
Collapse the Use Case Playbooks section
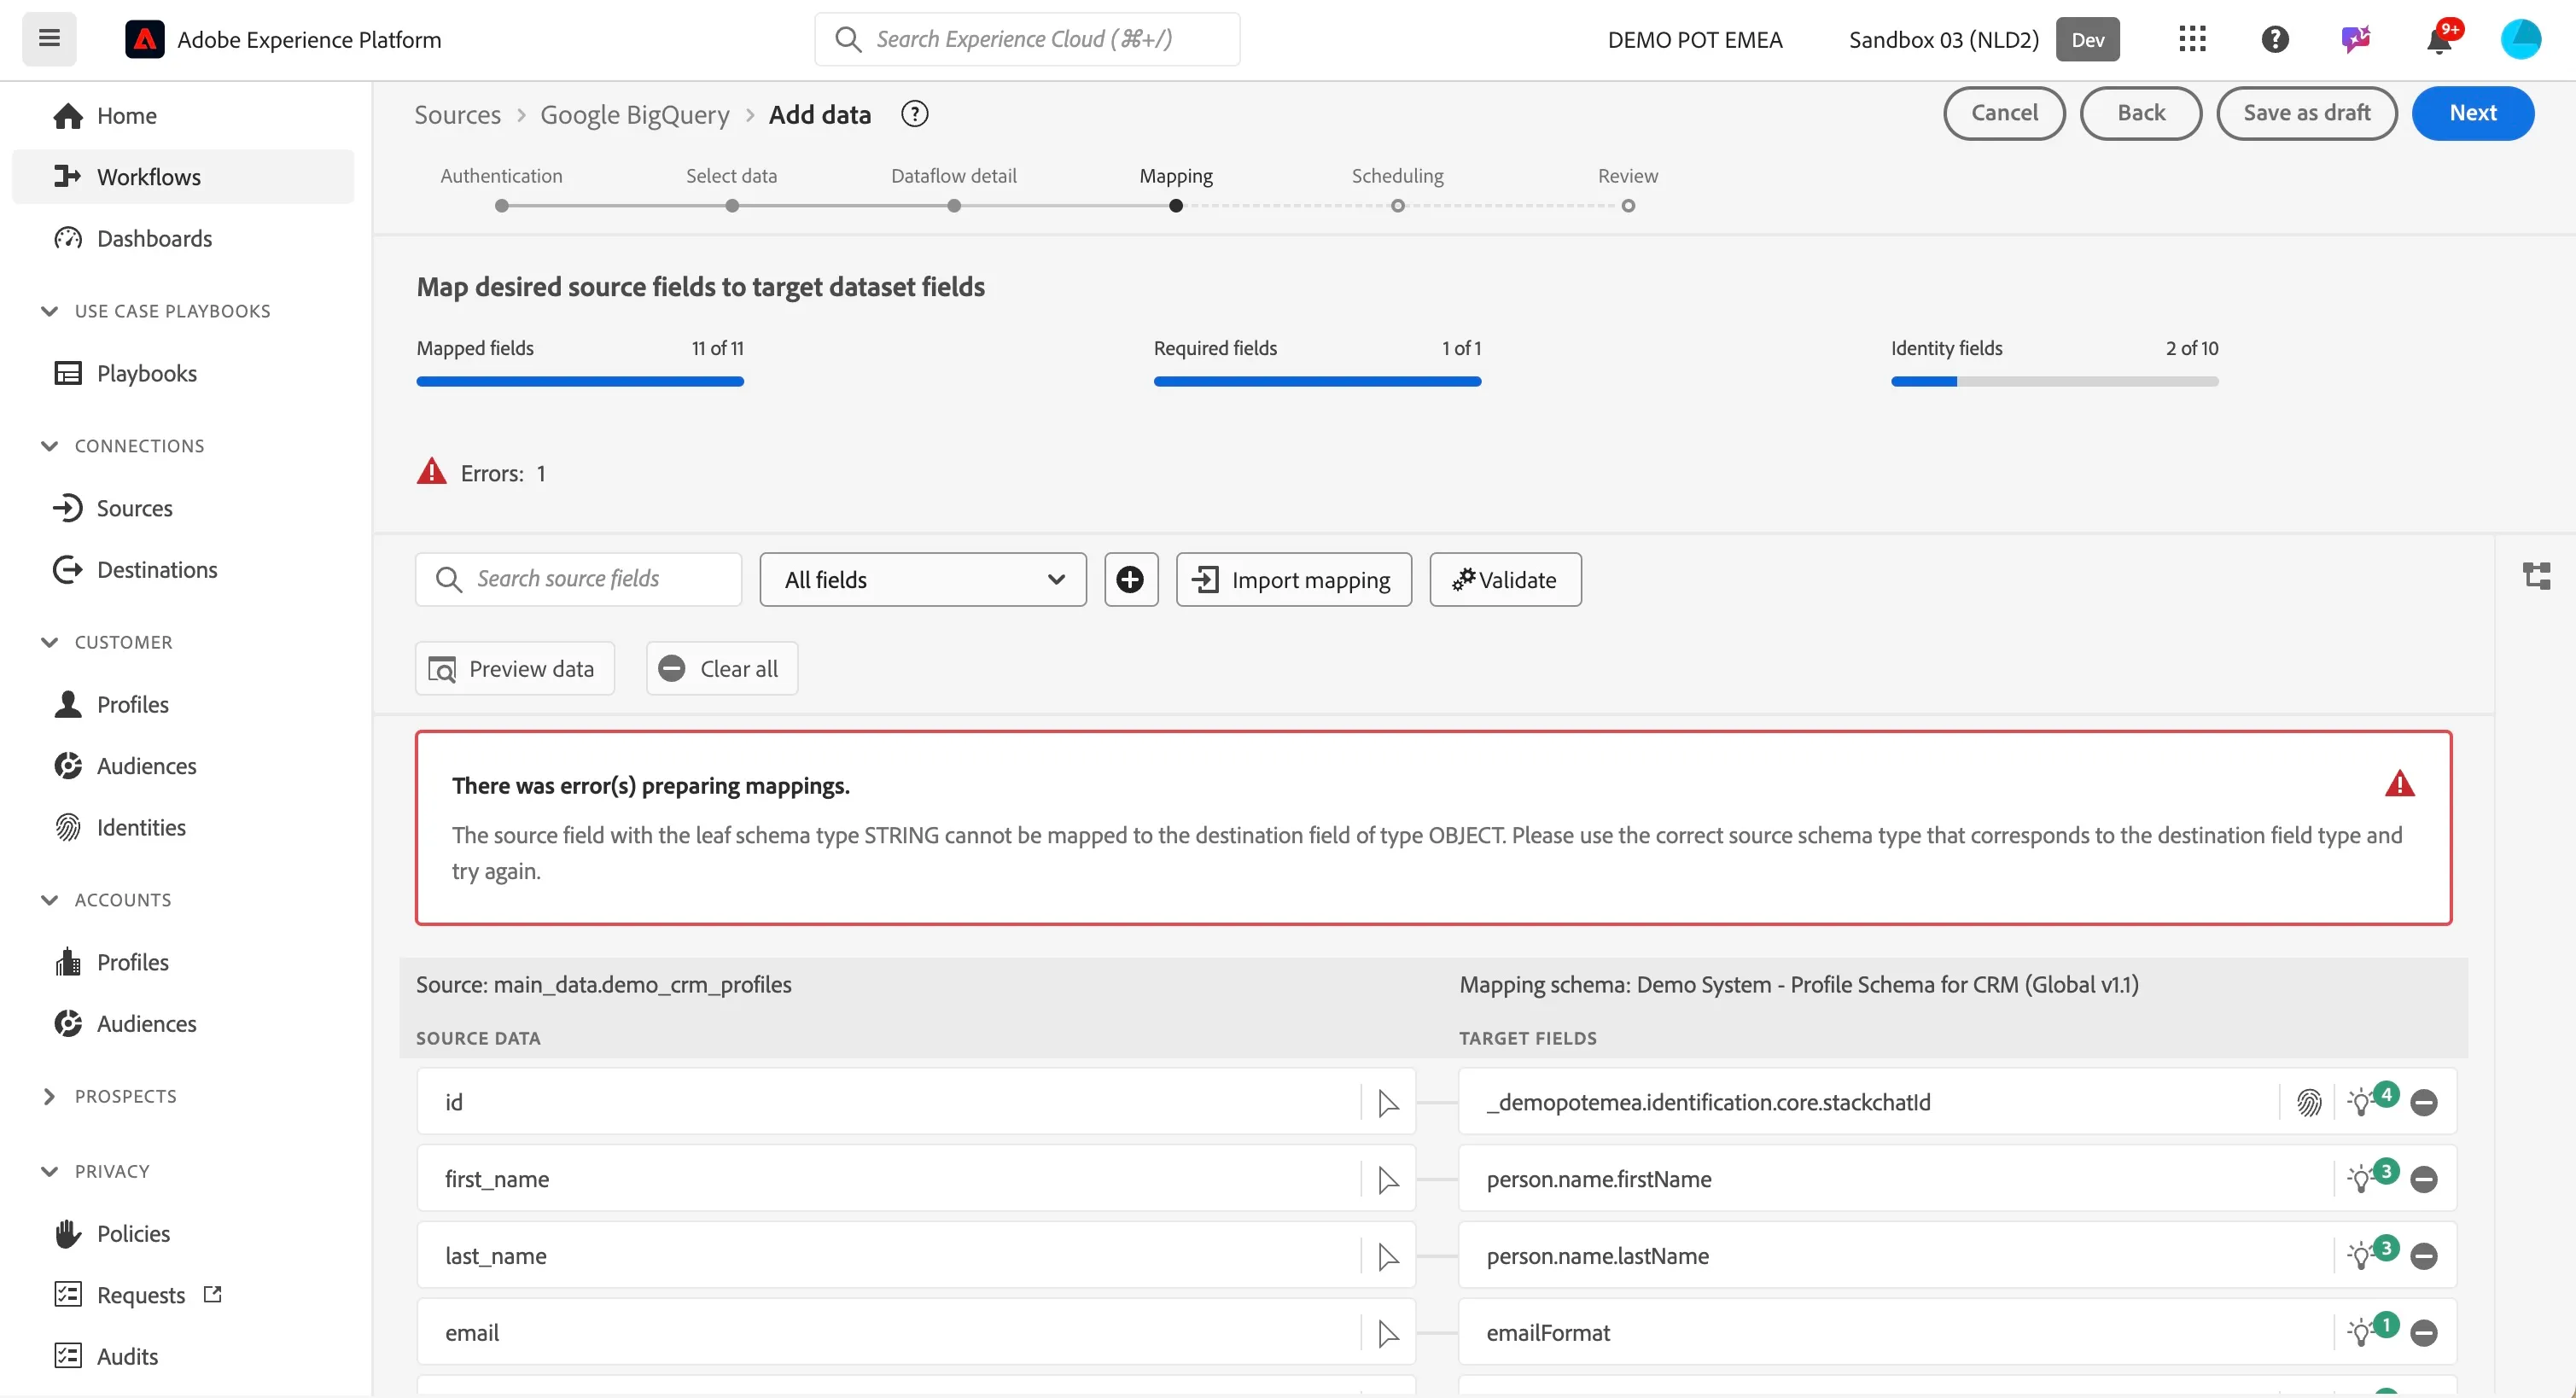point(49,311)
